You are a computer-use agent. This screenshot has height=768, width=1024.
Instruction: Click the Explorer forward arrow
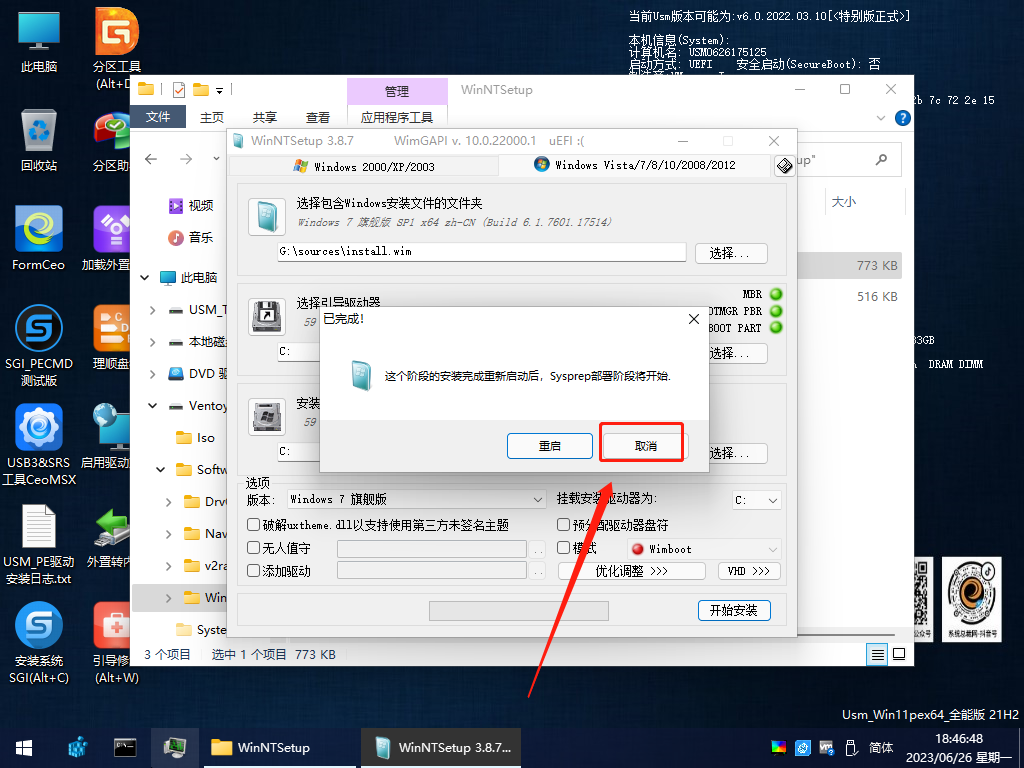tap(186, 159)
